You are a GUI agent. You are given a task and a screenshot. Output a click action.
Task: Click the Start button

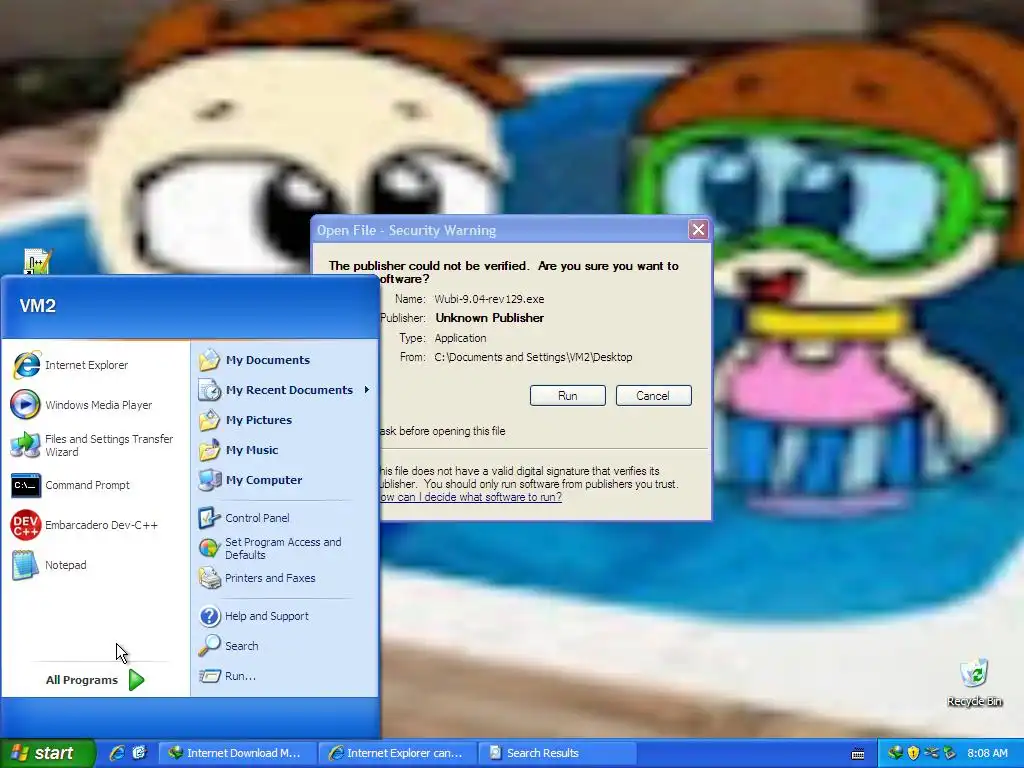tap(47, 753)
